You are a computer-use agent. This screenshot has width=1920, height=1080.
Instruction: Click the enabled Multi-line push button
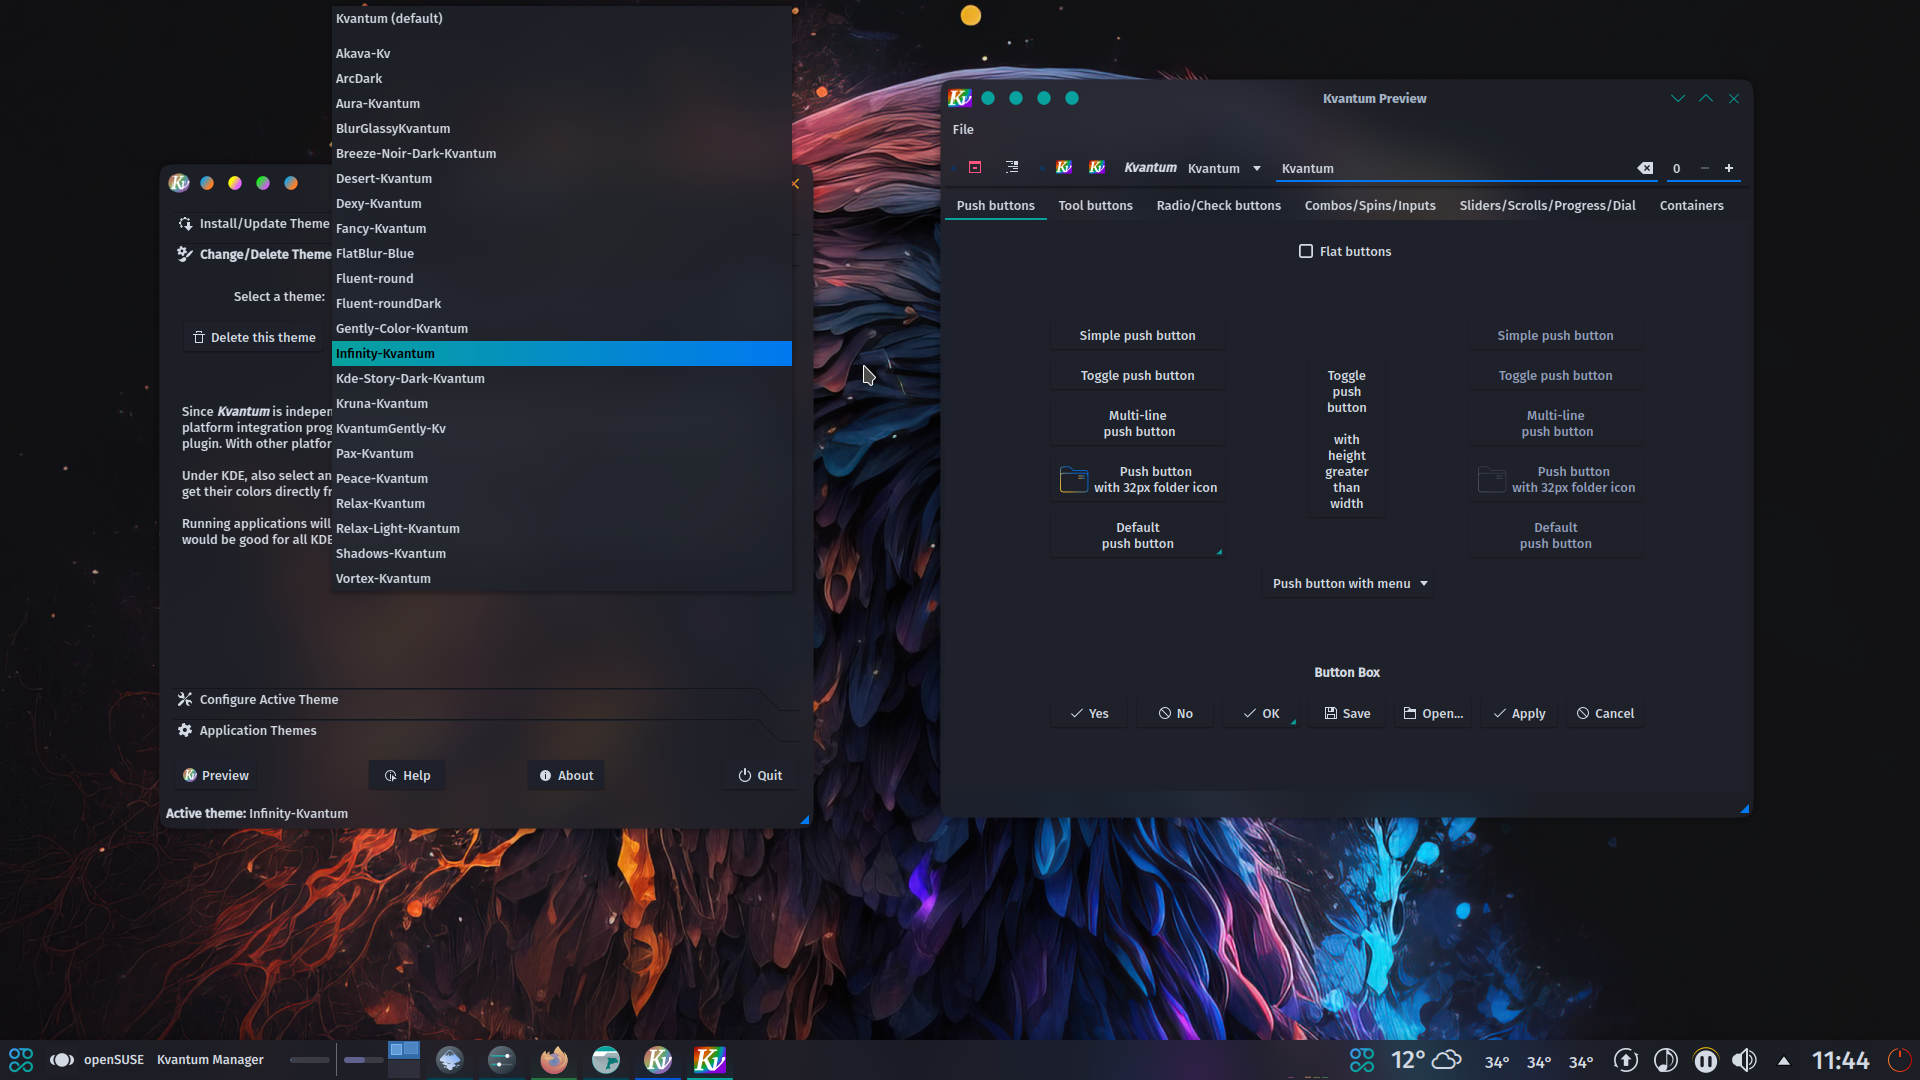pyautogui.click(x=1137, y=423)
